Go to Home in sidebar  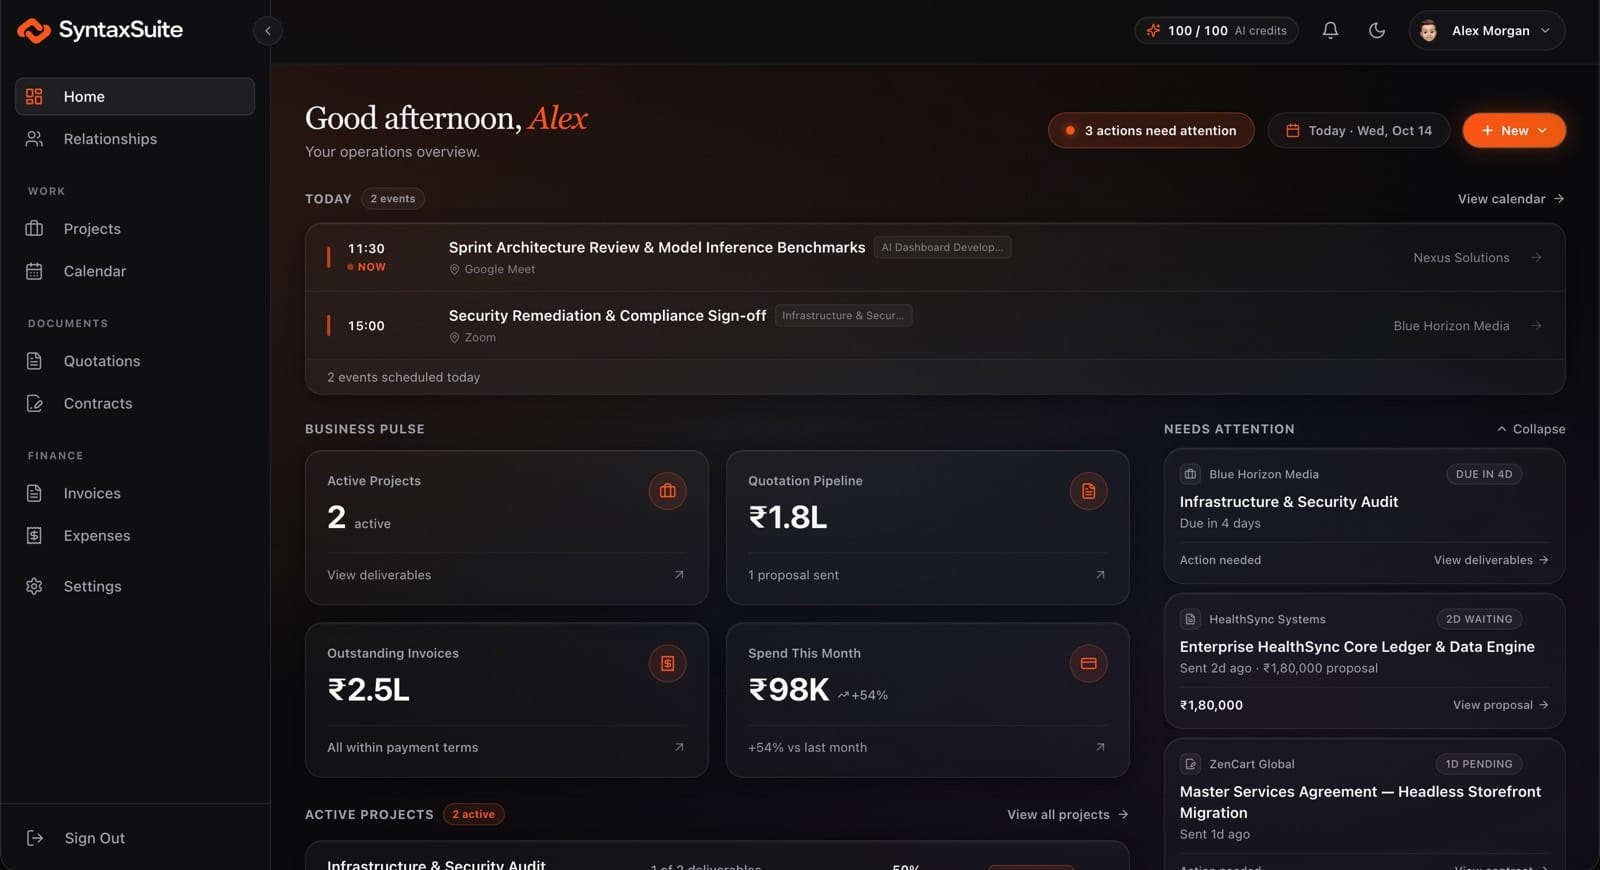click(135, 97)
